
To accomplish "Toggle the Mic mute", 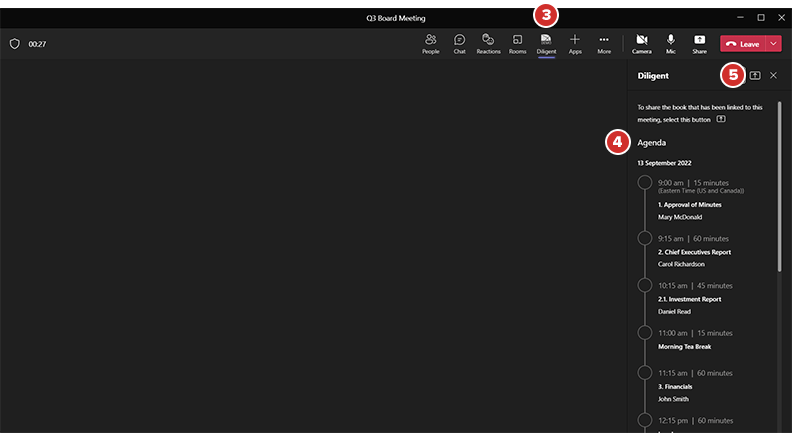I will click(671, 43).
